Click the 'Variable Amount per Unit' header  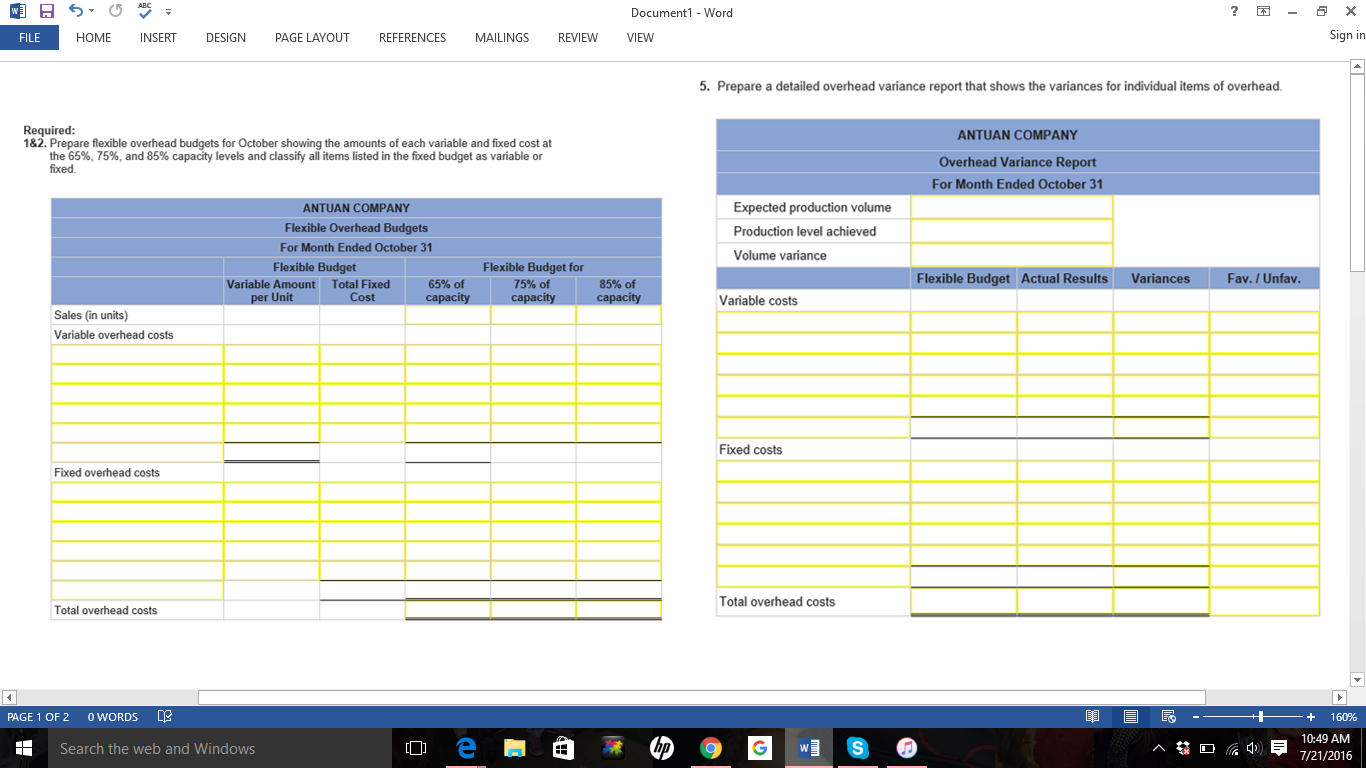tap(271, 291)
